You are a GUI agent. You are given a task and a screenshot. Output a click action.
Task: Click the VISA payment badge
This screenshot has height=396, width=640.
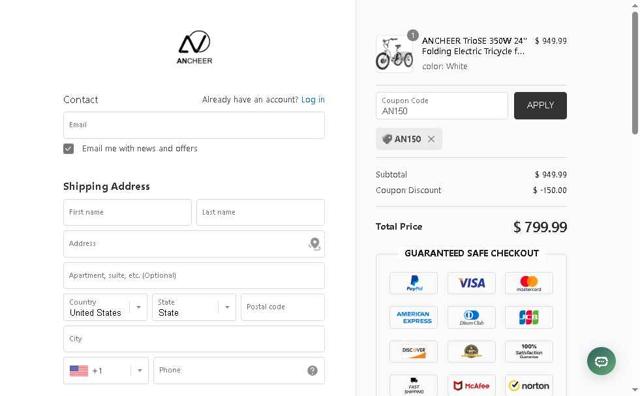tap(471, 283)
